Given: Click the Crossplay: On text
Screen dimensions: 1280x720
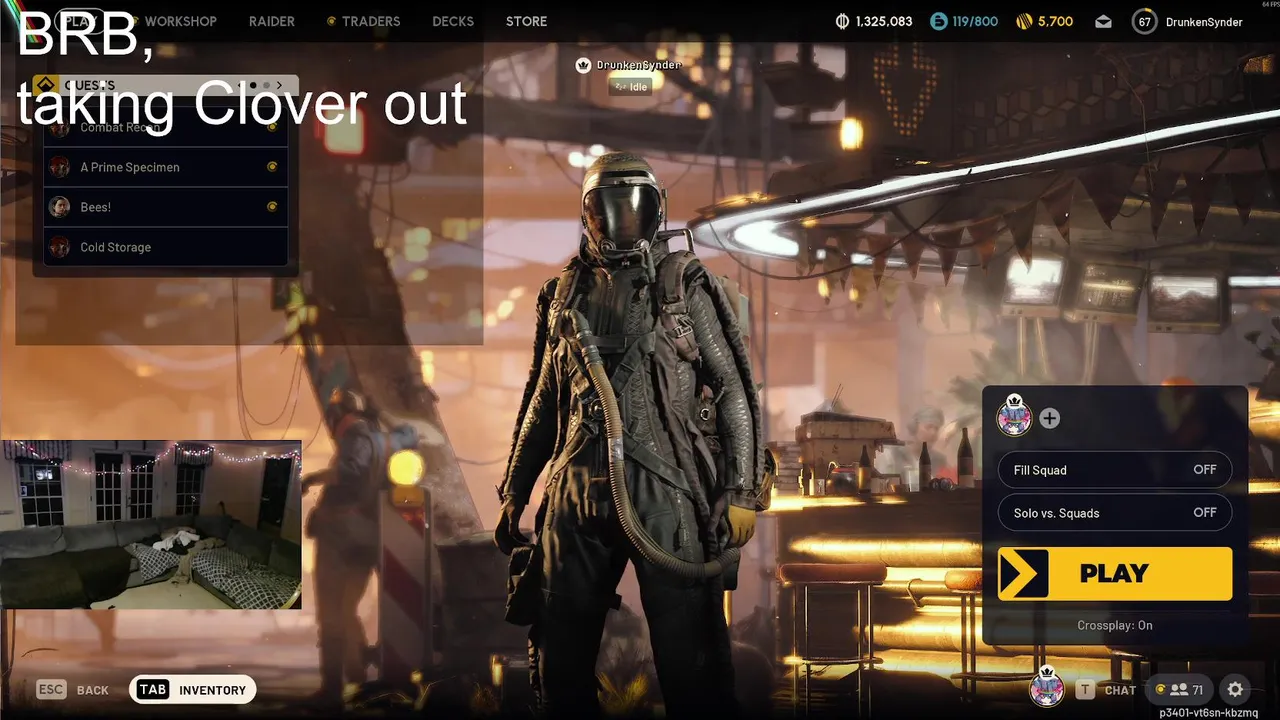Looking at the screenshot, I should (x=1115, y=625).
